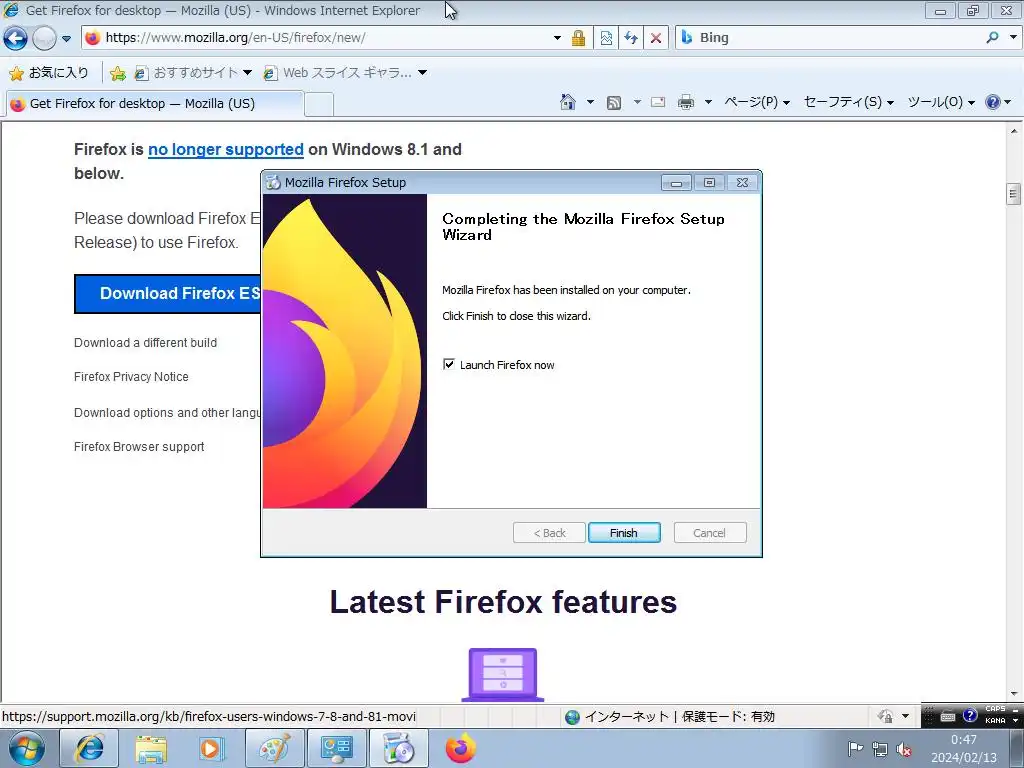Open the セーフティ(S) menu
Screen dimensions: 1024x768
[x=848, y=102]
